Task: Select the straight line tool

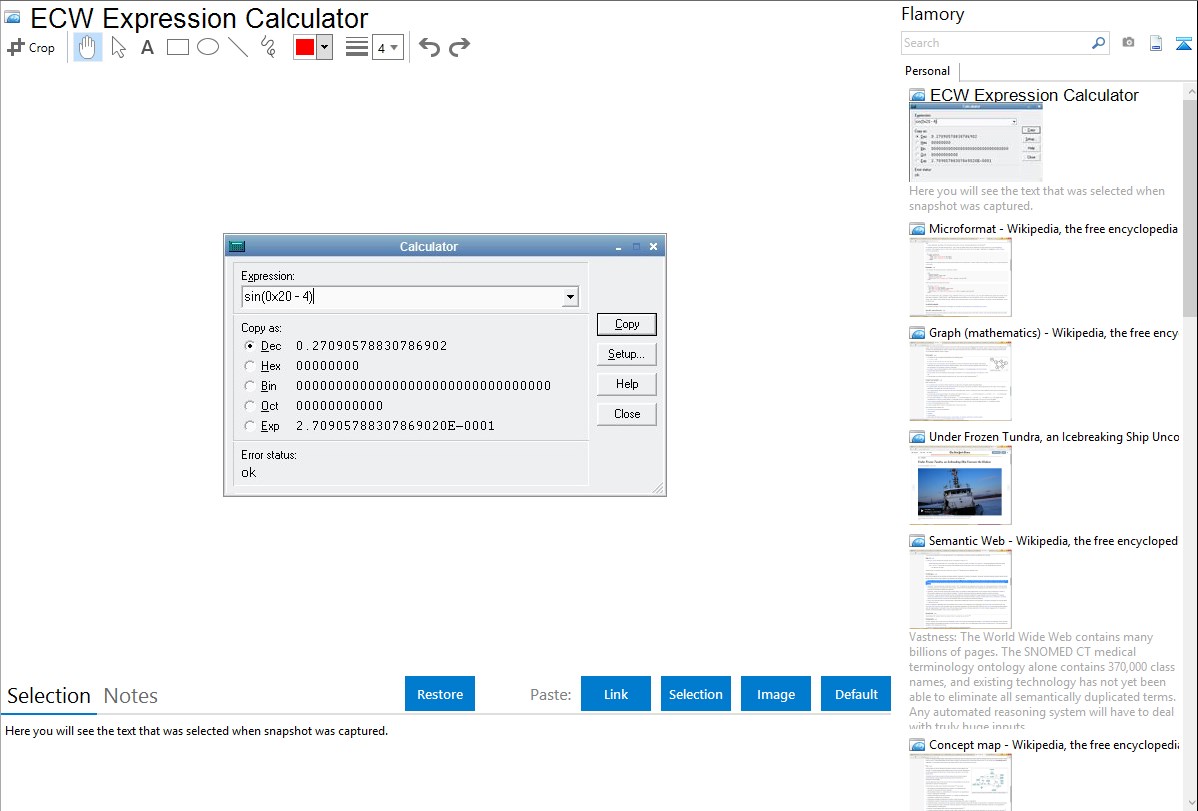Action: pyautogui.click(x=238, y=47)
